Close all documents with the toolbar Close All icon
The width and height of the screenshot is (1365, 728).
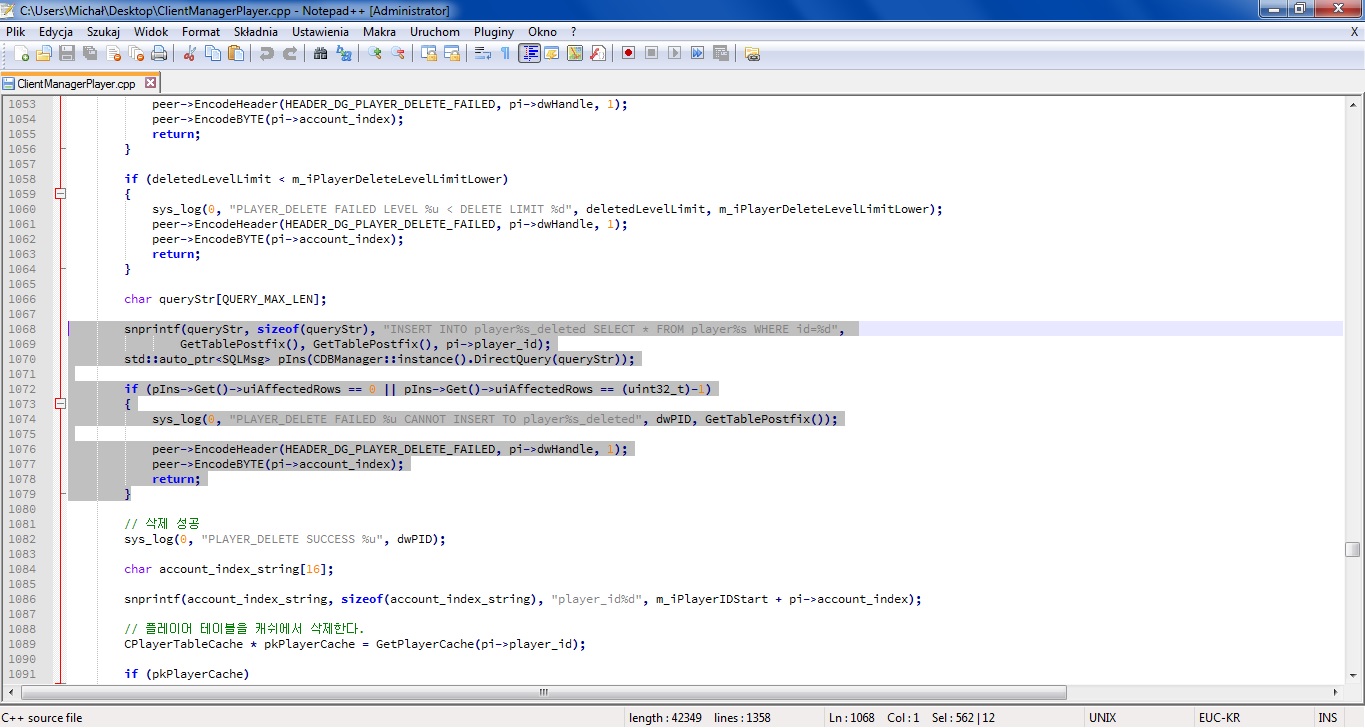coord(136,53)
